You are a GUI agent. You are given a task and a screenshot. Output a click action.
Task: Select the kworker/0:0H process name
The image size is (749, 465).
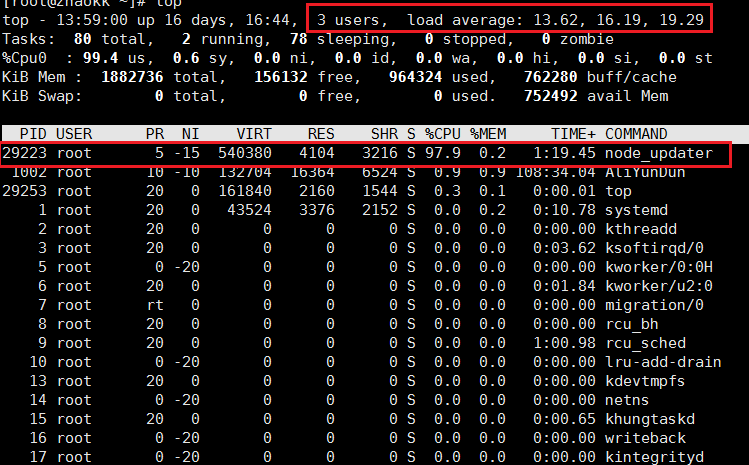(659, 267)
